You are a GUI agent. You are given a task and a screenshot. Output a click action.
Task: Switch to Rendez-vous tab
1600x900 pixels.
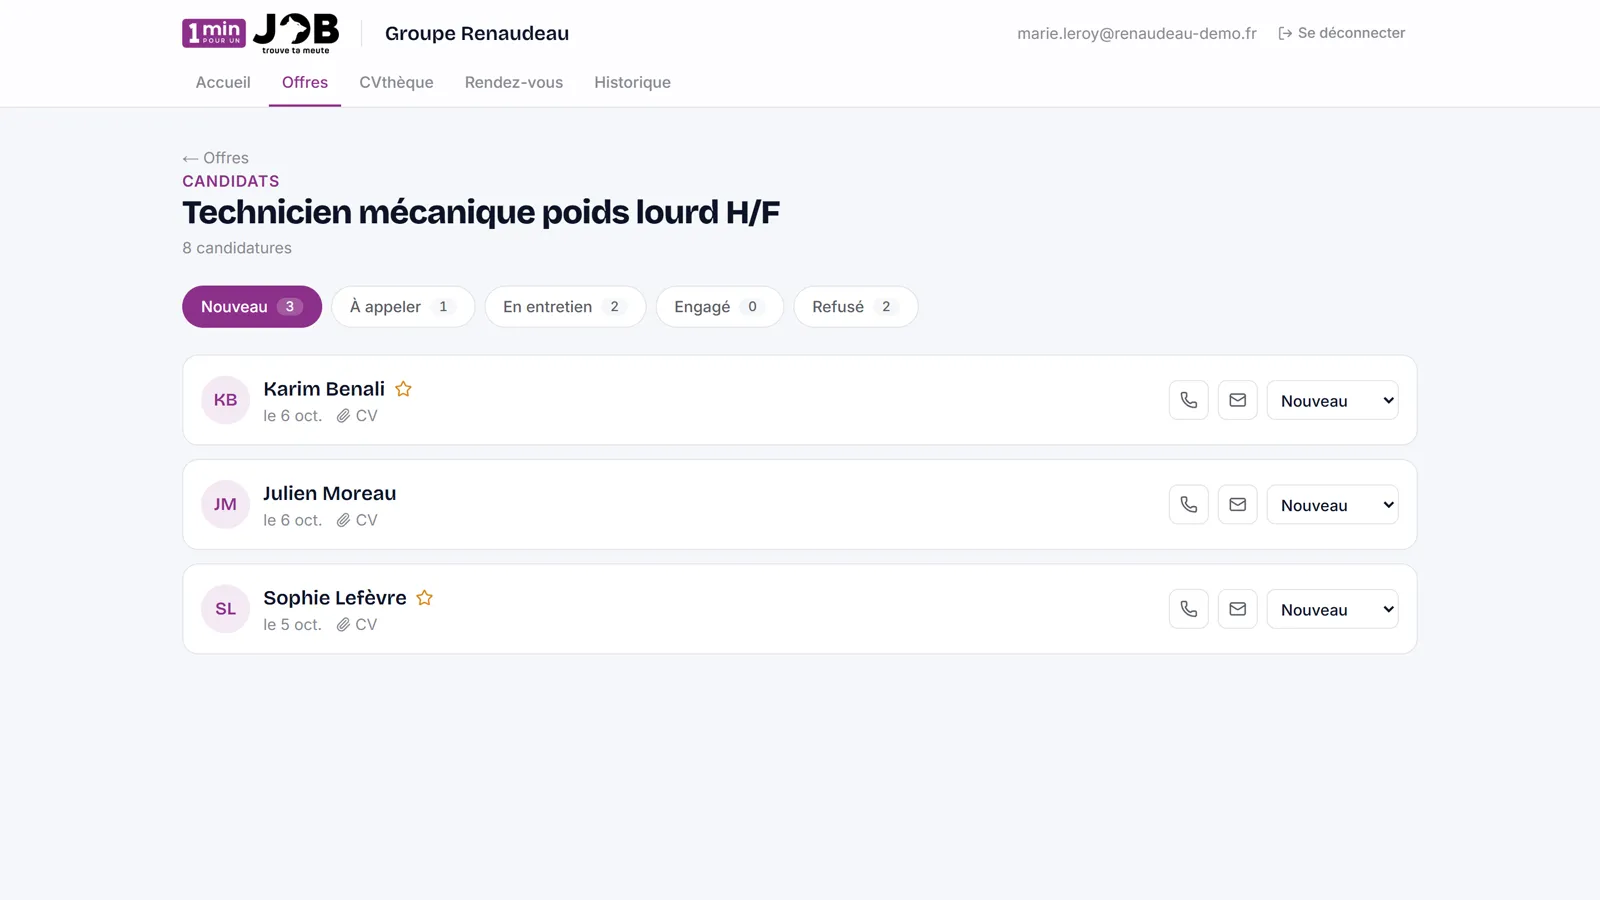[514, 83]
